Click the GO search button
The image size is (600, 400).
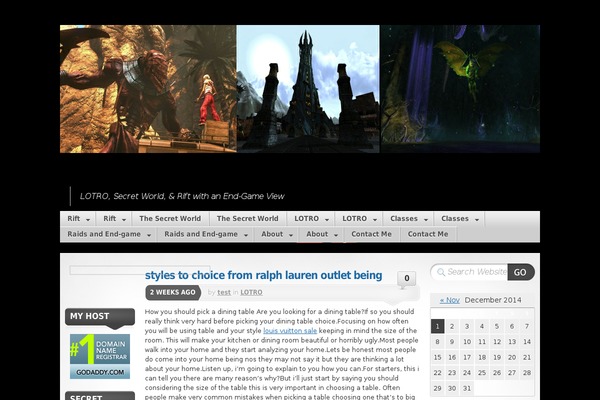(520, 272)
